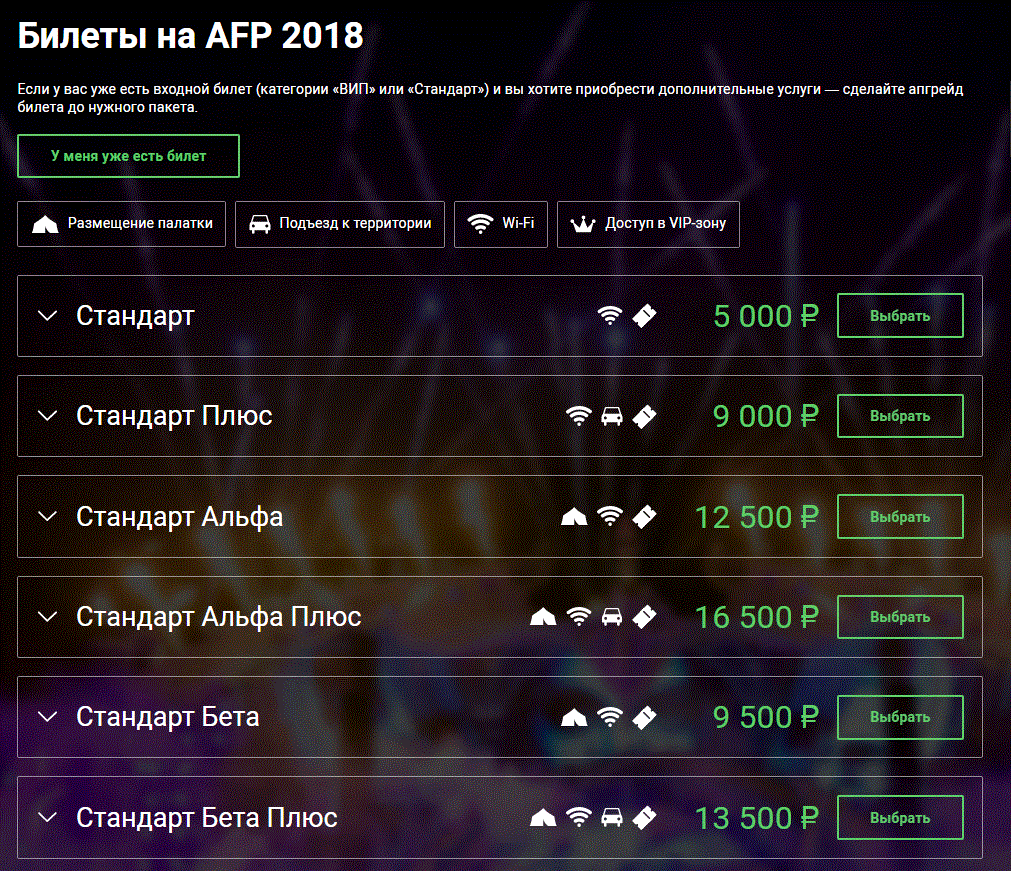
Task: Click the ticket icon in the Стандарт Плюс row
Action: [644, 416]
